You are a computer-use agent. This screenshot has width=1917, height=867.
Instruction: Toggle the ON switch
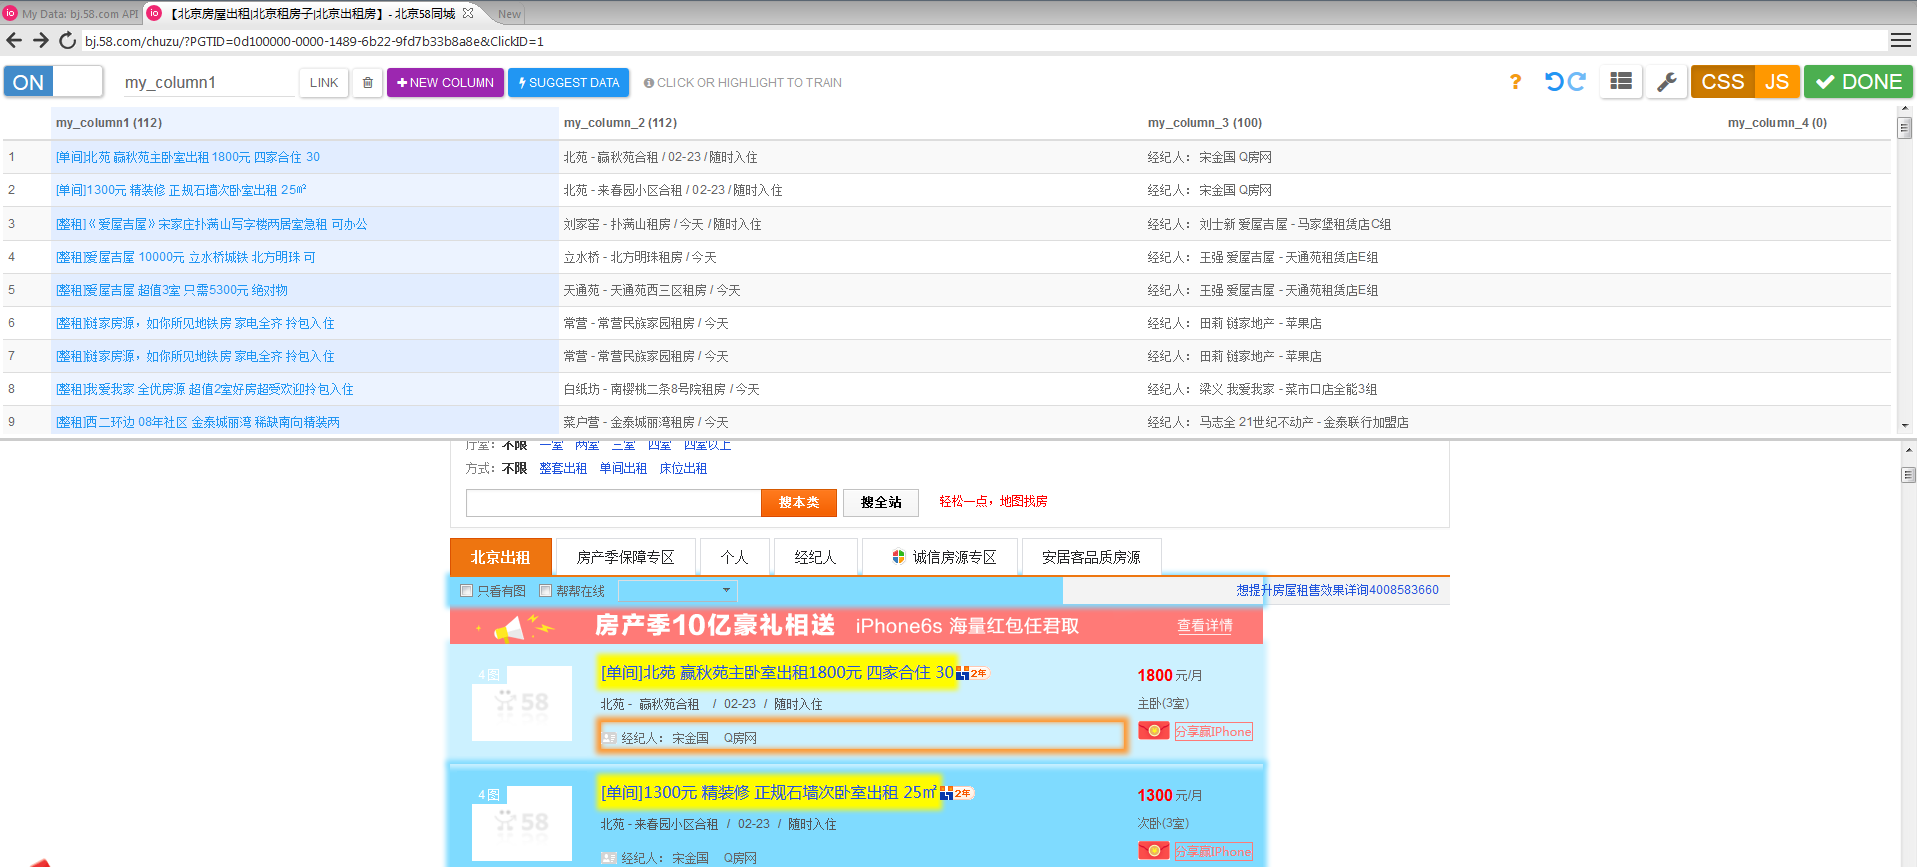click(54, 82)
